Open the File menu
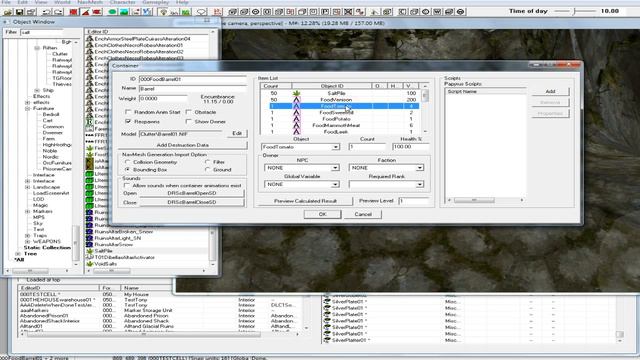640x360 pixels. tap(6, 2)
